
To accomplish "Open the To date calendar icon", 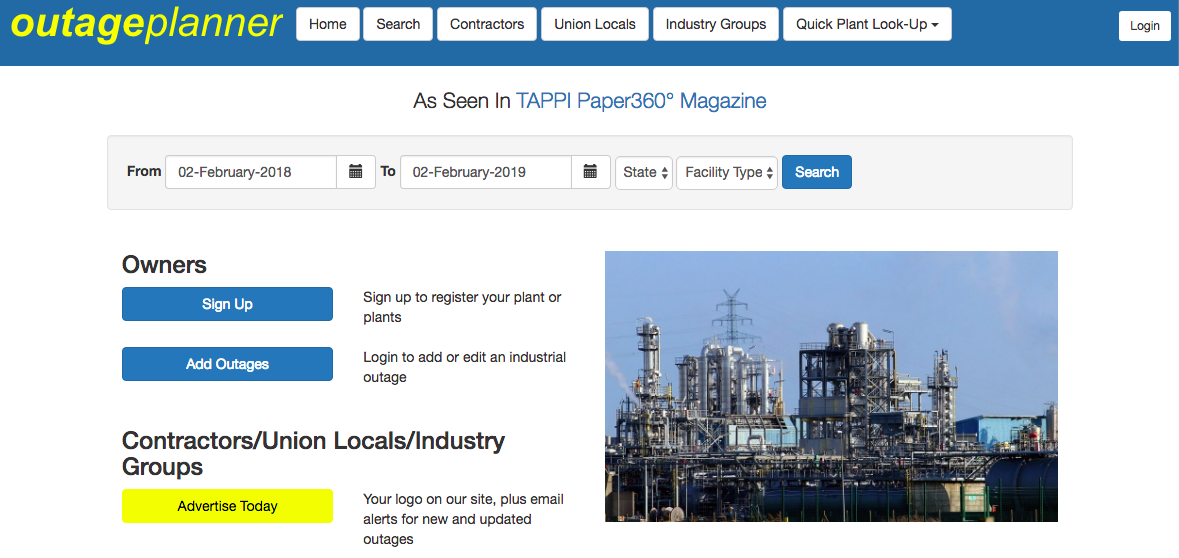I will click(590, 172).
